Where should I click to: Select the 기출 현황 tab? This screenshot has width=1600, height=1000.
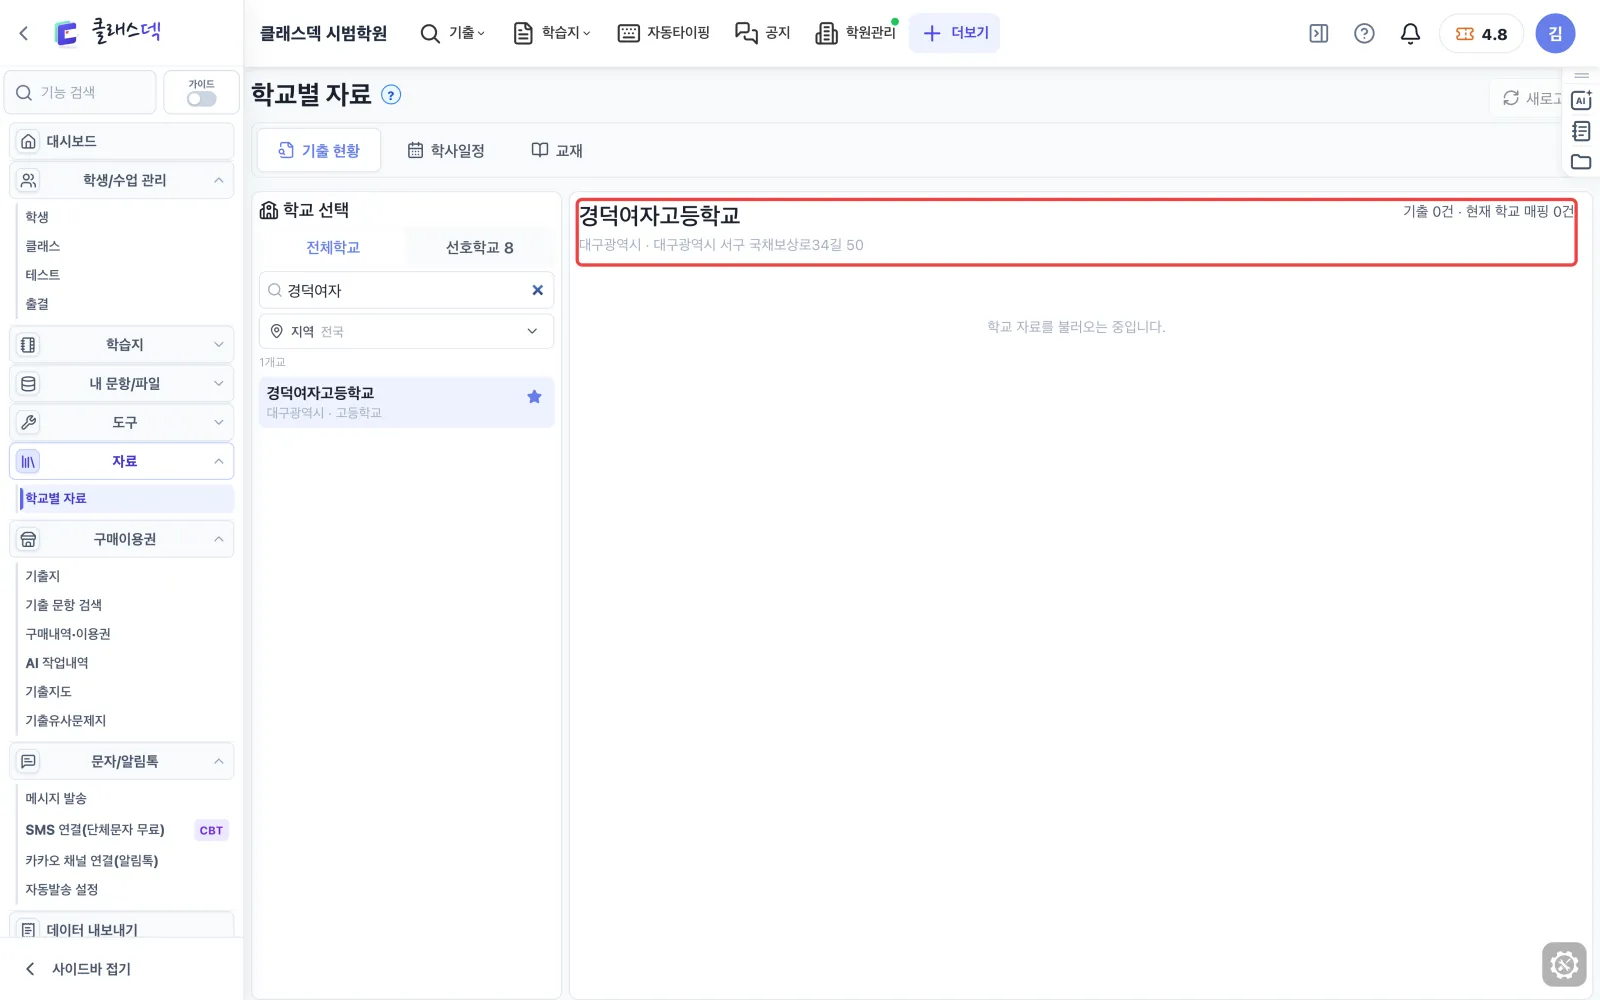pyautogui.click(x=319, y=150)
